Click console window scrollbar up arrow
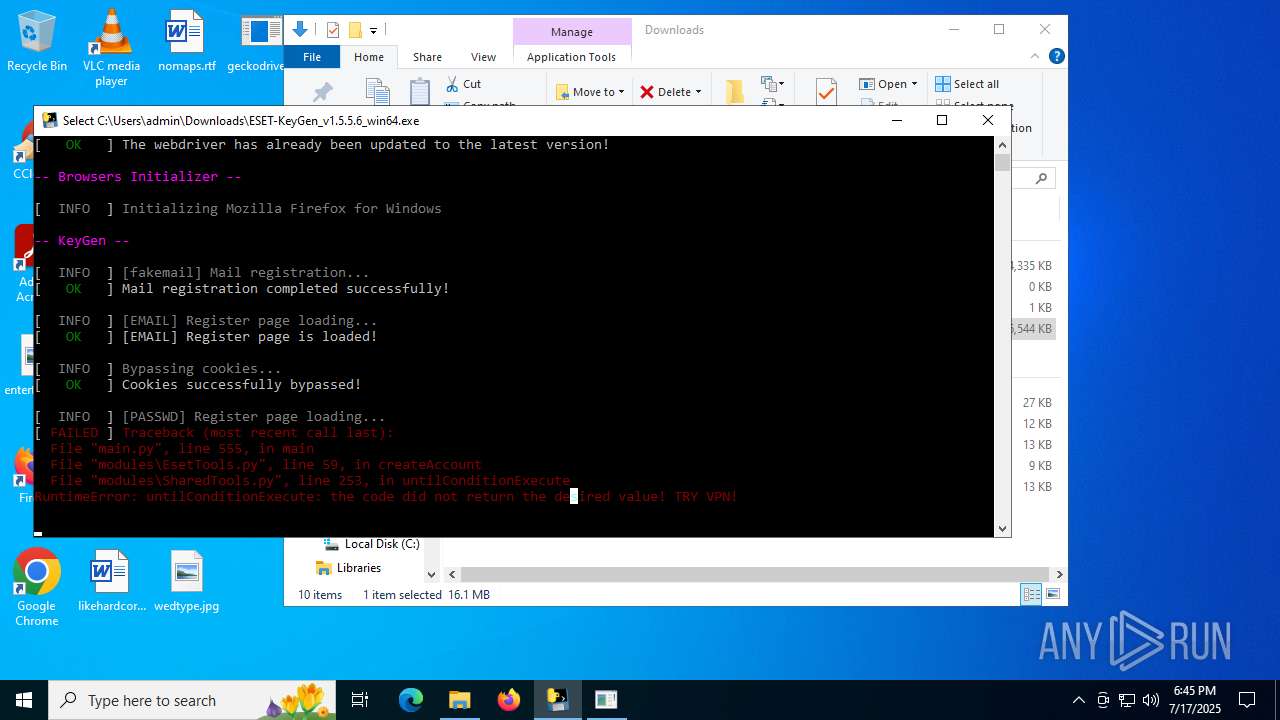The height and width of the screenshot is (720, 1280). [1002, 145]
